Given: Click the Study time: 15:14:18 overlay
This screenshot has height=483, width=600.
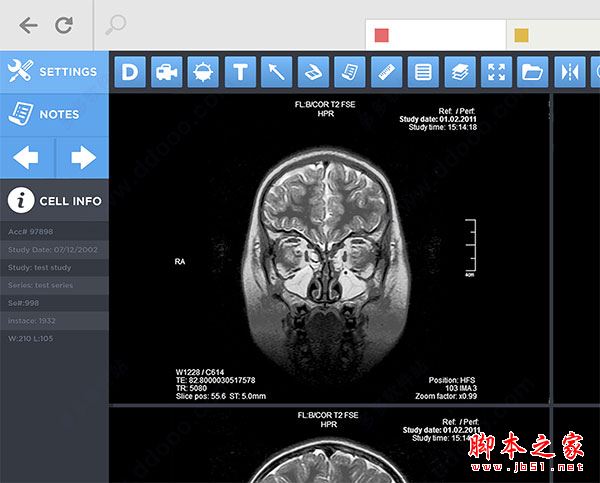Looking at the screenshot, I should tap(443, 127).
